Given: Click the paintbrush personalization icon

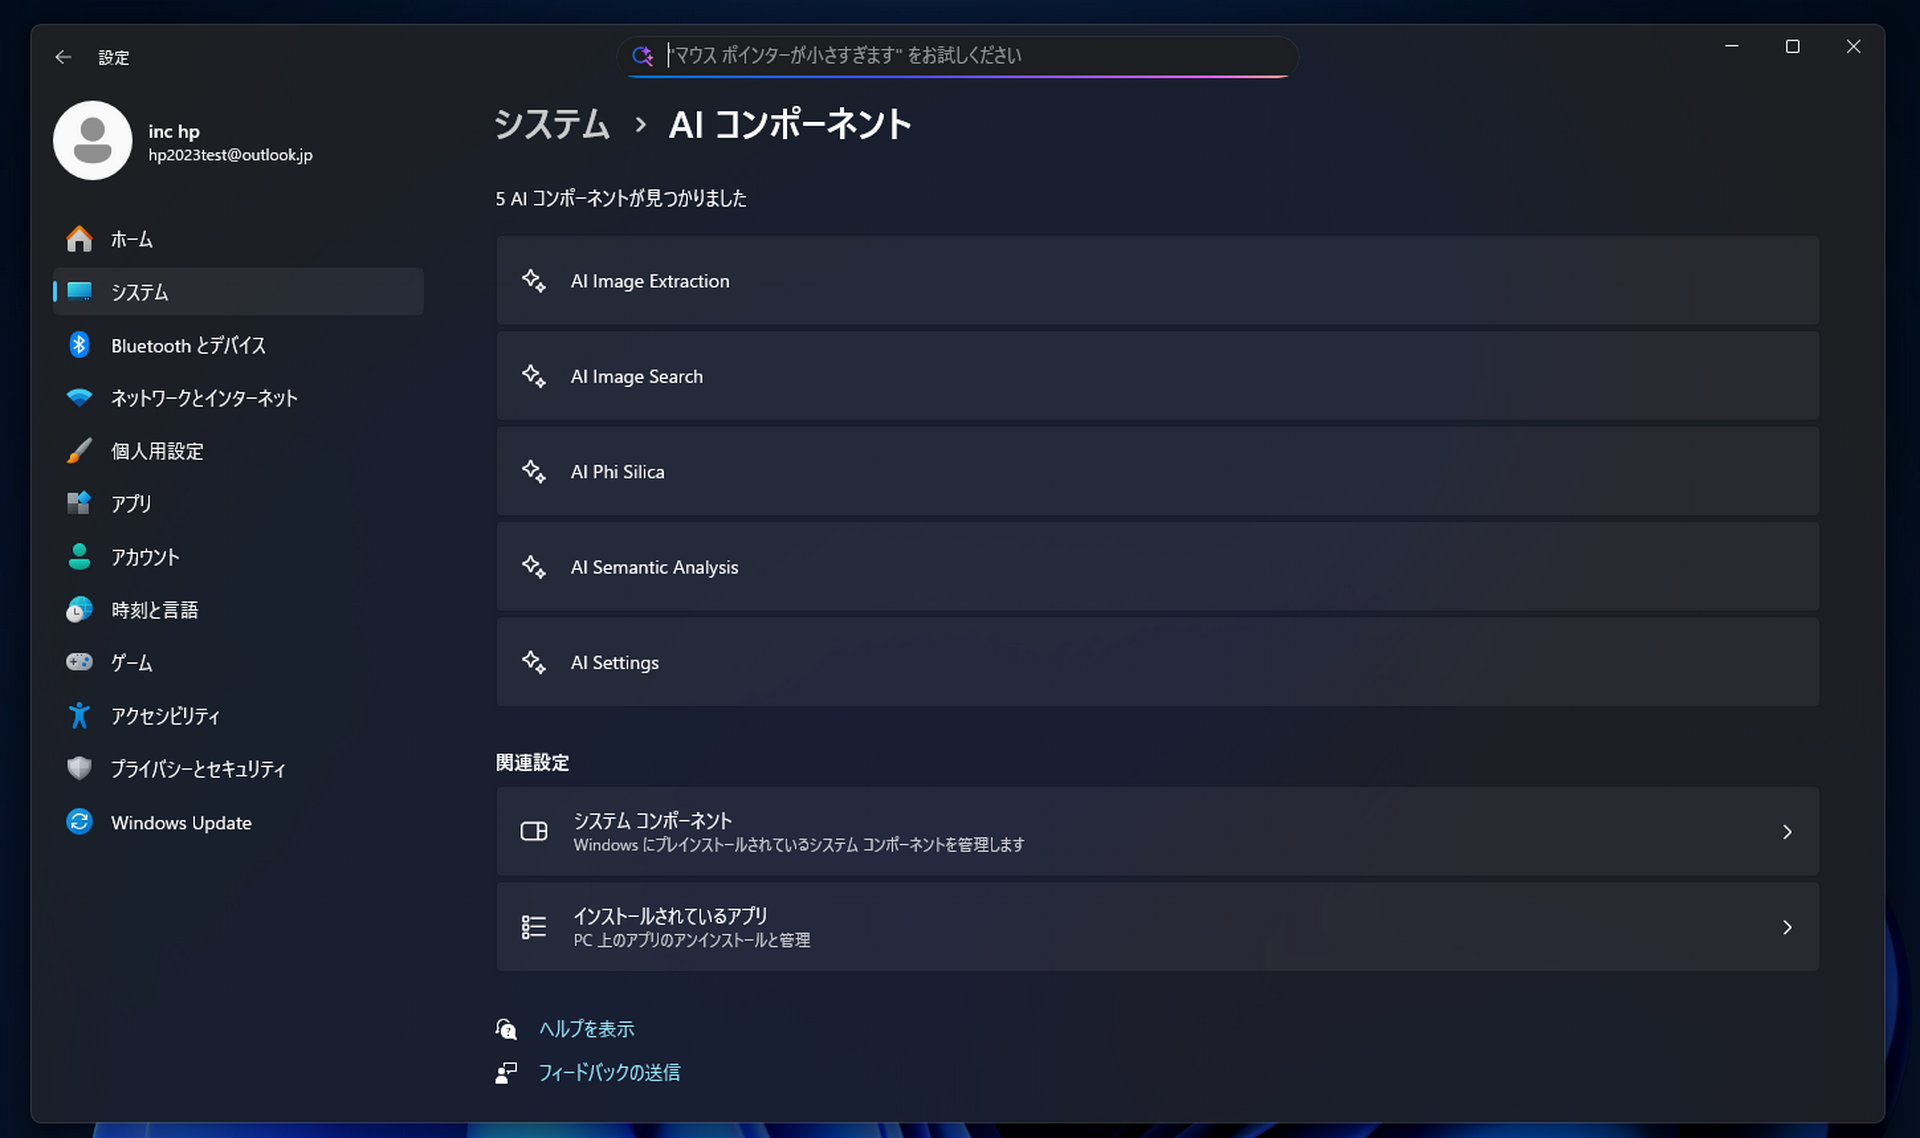Looking at the screenshot, I should (79, 451).
